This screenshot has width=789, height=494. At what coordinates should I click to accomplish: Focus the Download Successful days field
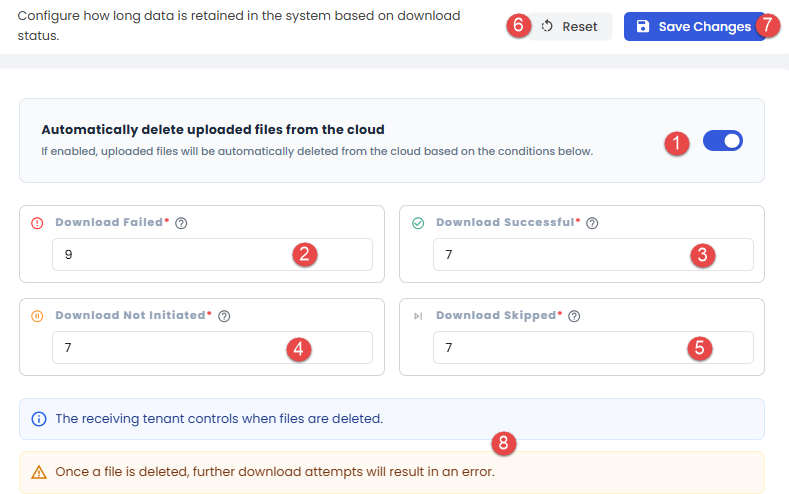click(593, 255)
